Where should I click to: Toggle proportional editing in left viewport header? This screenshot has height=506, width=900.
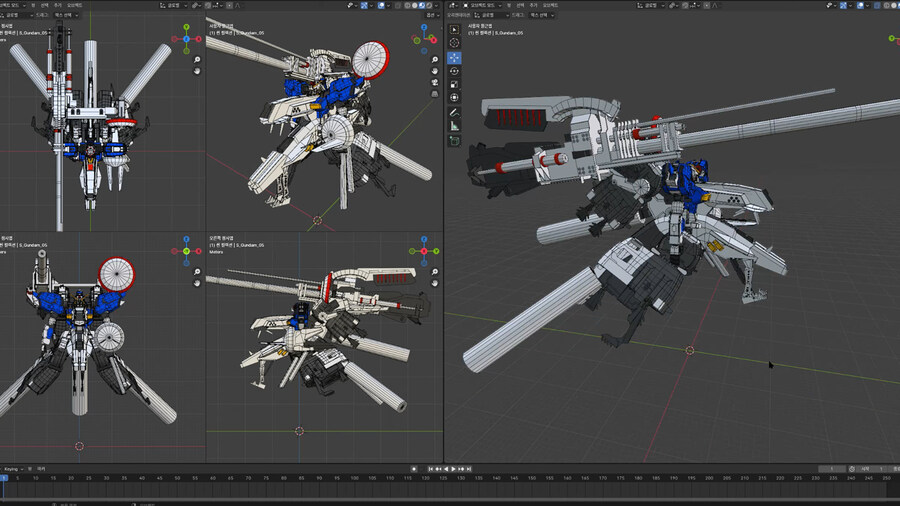[229, 5]
